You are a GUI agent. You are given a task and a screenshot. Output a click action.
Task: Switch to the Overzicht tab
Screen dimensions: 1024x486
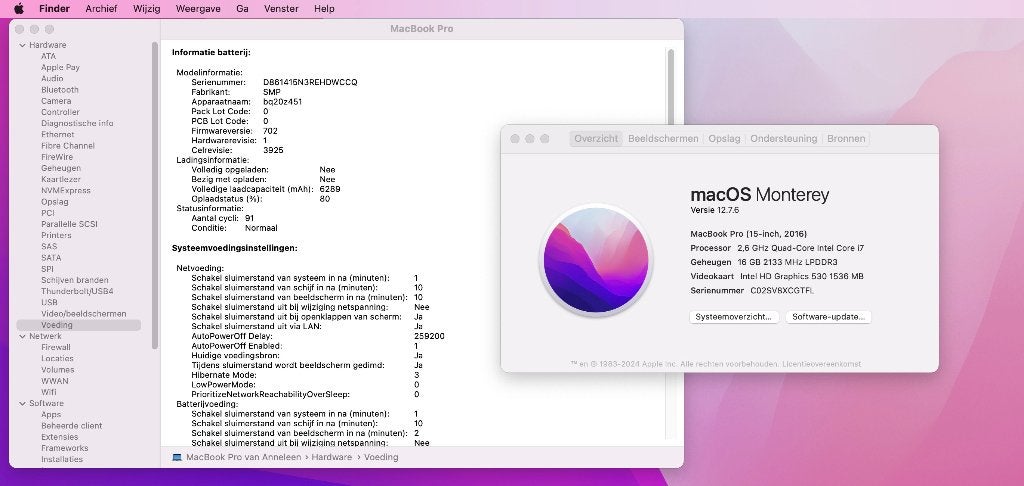pos(596,138)
